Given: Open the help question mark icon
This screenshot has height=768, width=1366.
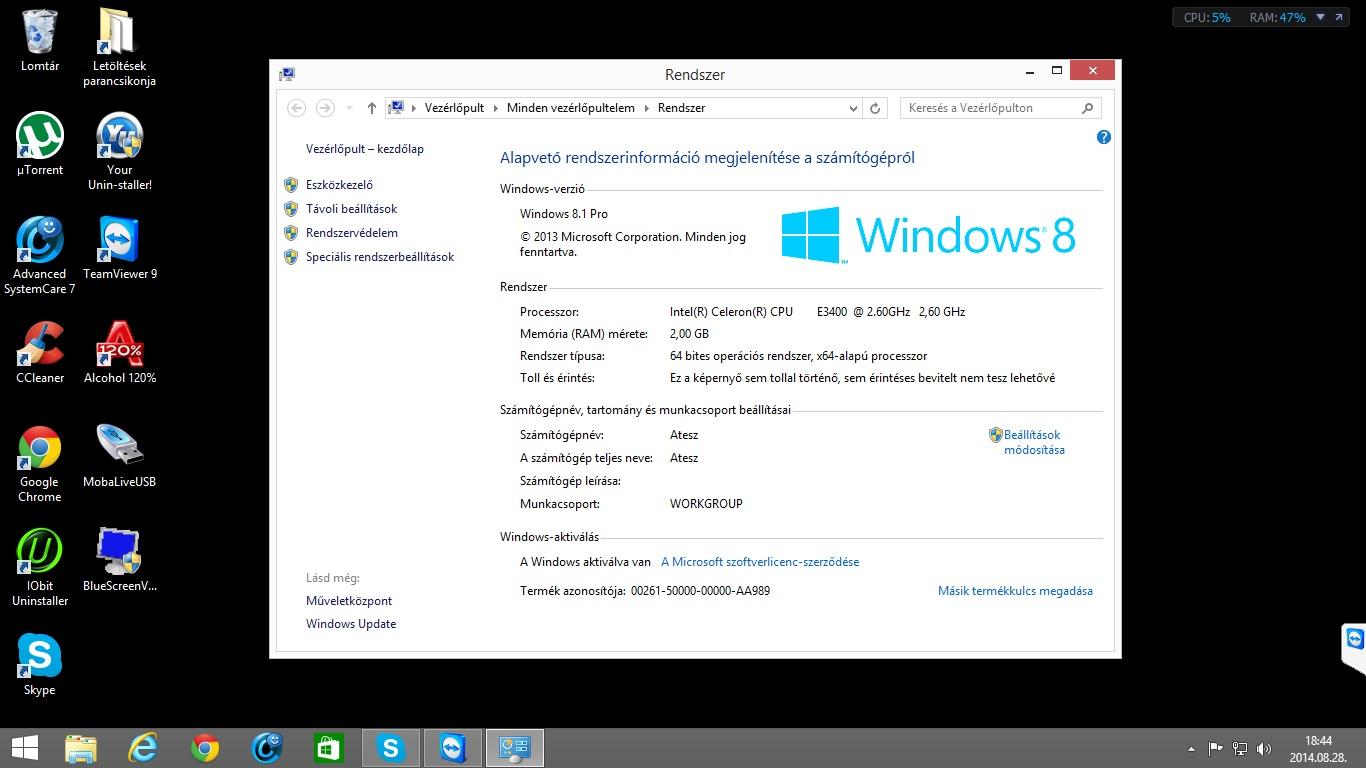Looking at the screenshot, I should [x=1104, y=137].
